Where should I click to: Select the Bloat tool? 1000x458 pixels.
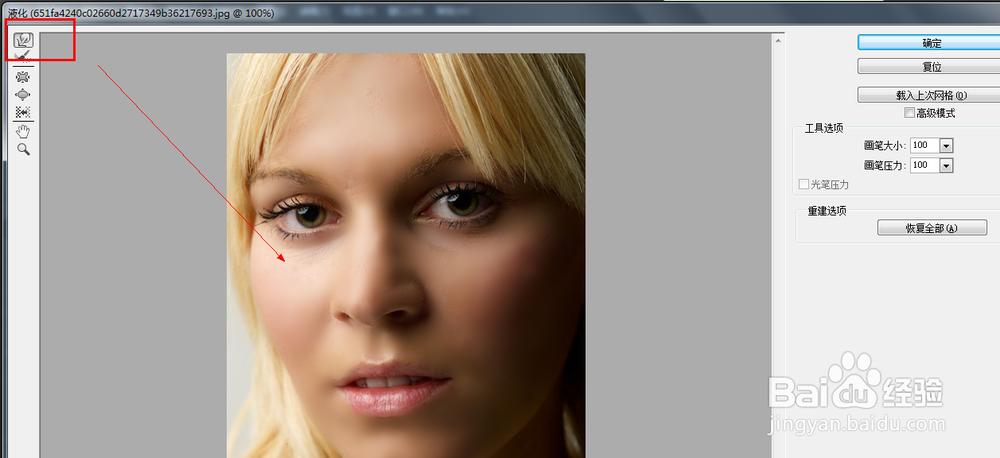point(24,94)
